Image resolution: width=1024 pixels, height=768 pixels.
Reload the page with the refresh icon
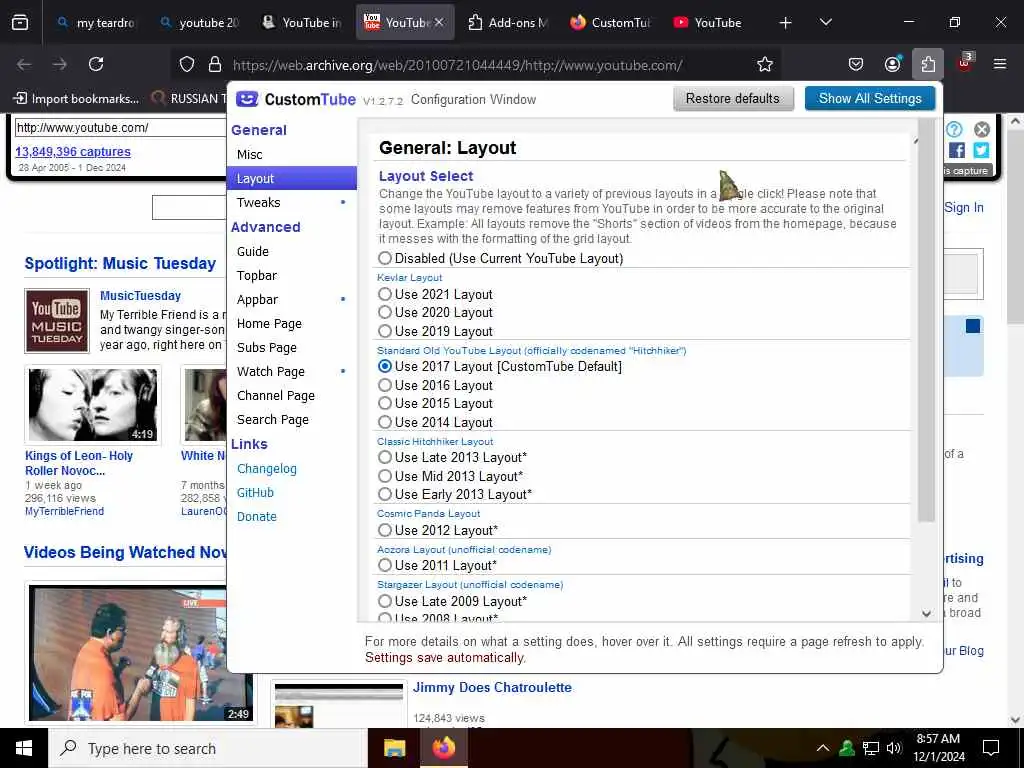96,64
